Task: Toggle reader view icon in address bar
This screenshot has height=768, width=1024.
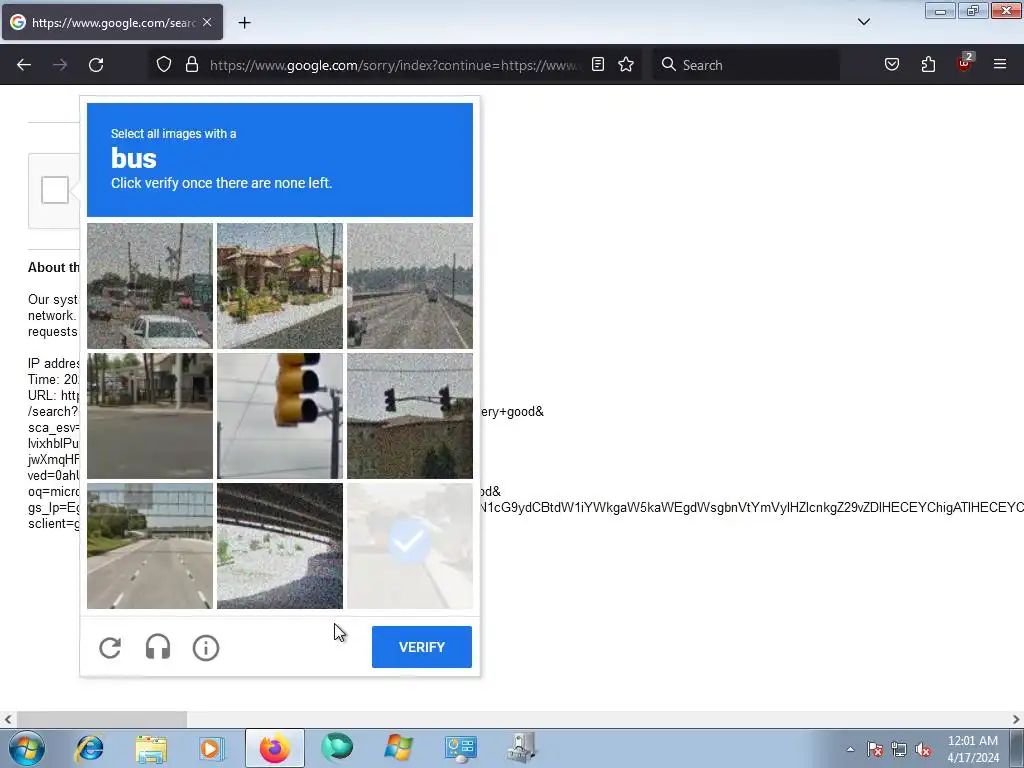Action: point(598,64)
